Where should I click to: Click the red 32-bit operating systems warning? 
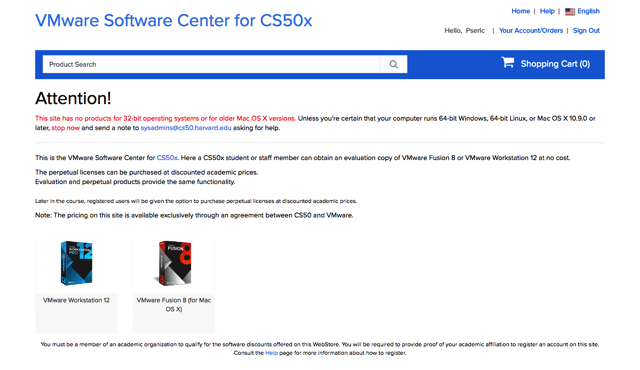[x=165, y=118]
